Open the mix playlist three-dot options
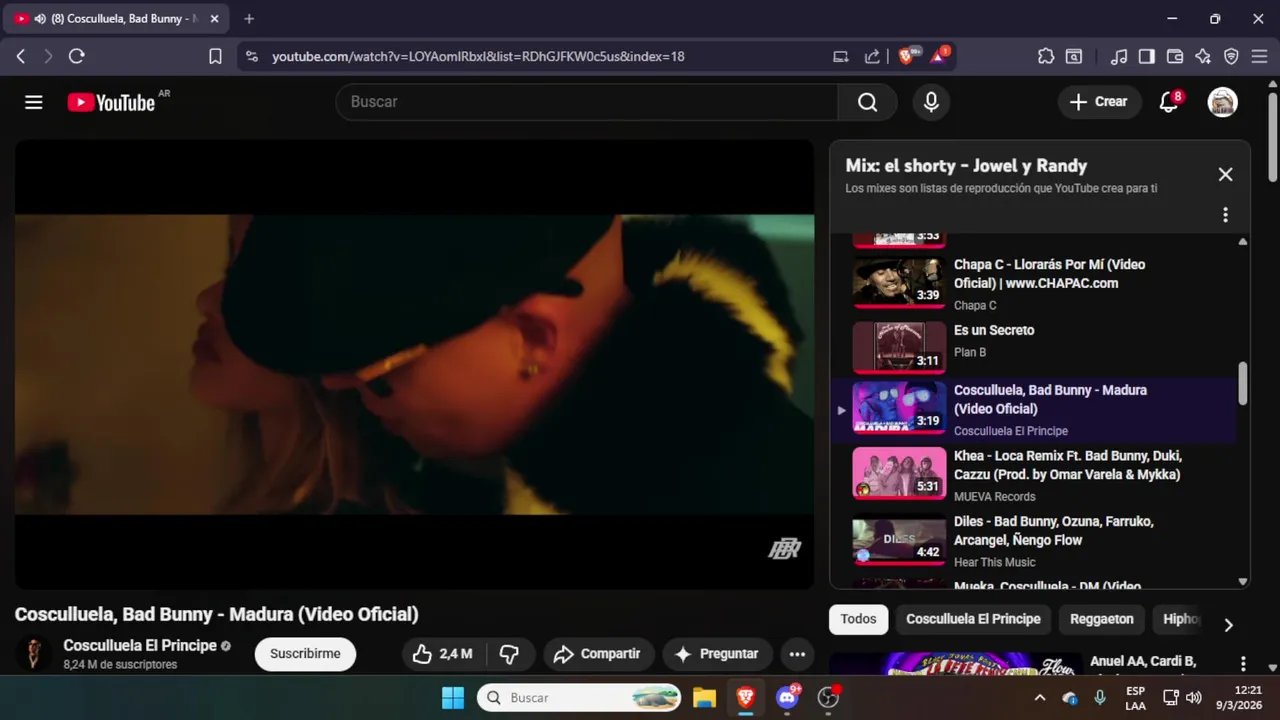Image resolution: width=1280 pixels, height=720 pixels. coord(1225,215)
